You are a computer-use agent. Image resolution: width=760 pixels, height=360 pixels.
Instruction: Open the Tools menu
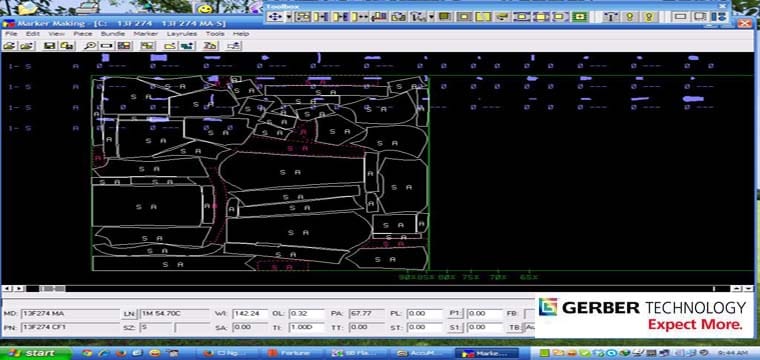[215, 34]
